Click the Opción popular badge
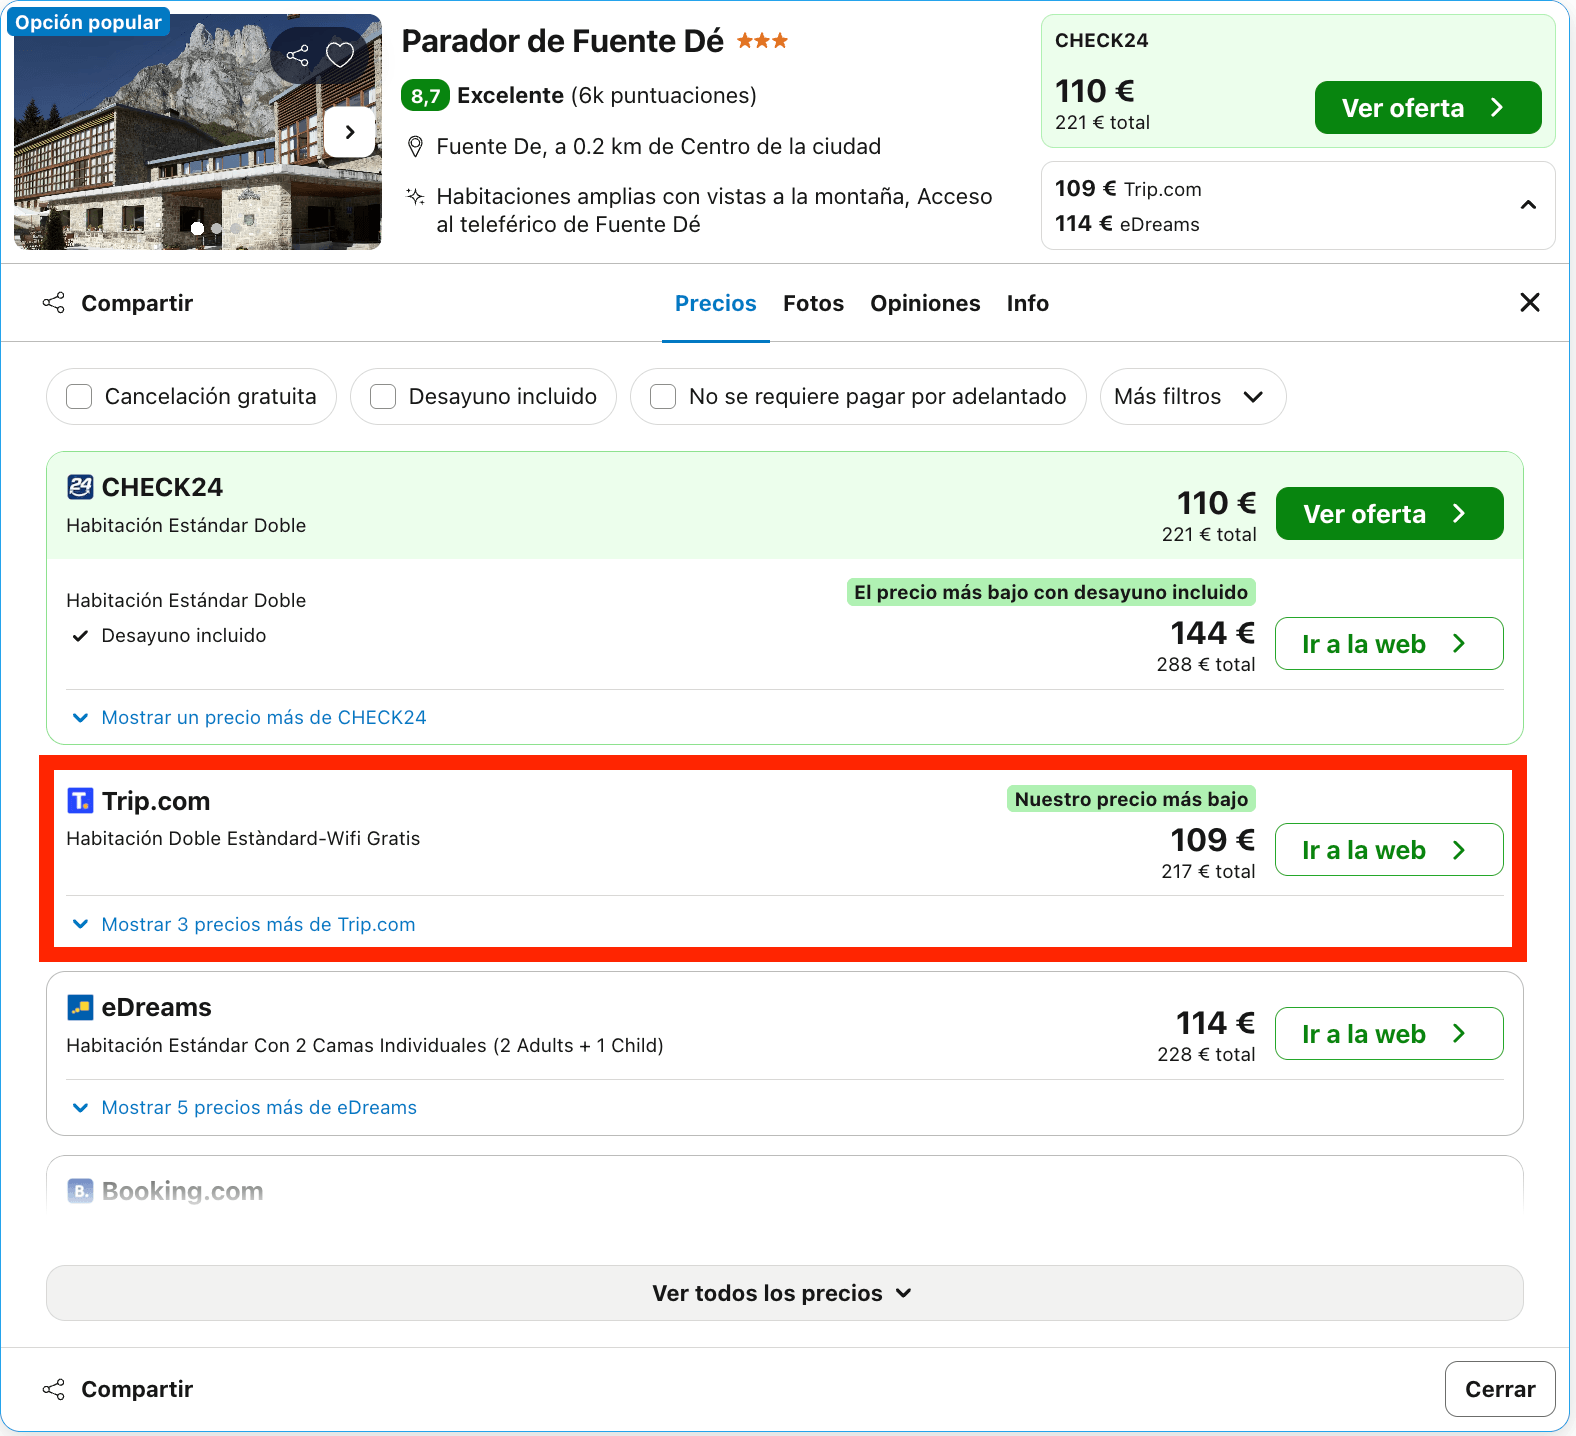Image resolution: width=1576 pixels, height=1436 pixels. [x=89, y=22]
